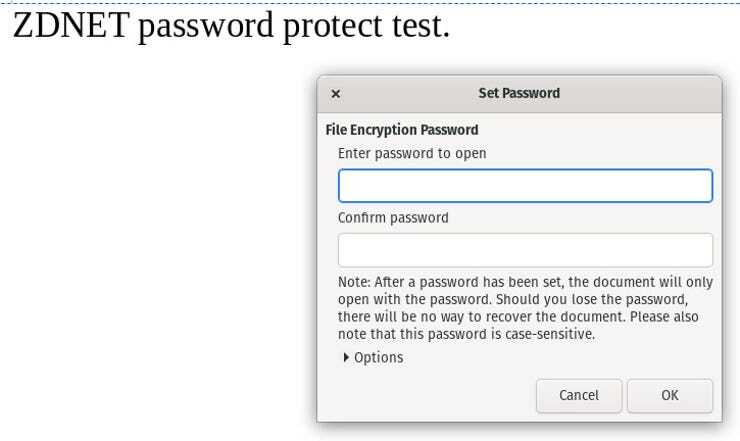Click the Options label text
The image size is (740, 441).
pyautogui.click(x=379, y=357)
